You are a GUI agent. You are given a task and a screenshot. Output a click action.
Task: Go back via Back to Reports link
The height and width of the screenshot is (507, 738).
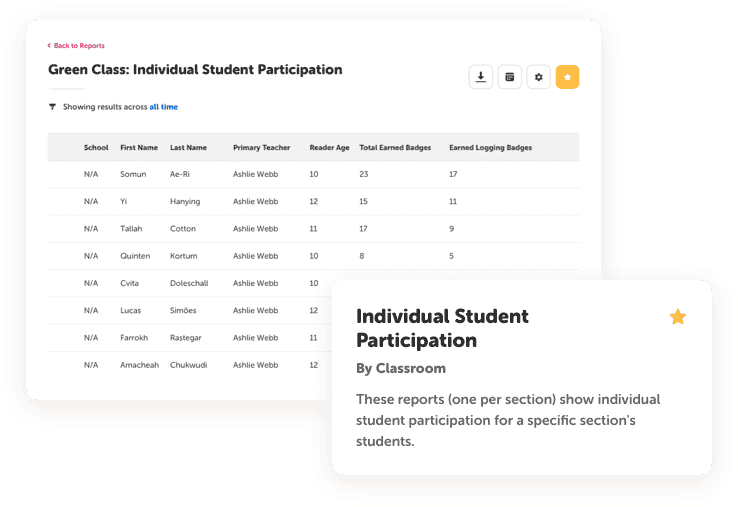[79, 46]
